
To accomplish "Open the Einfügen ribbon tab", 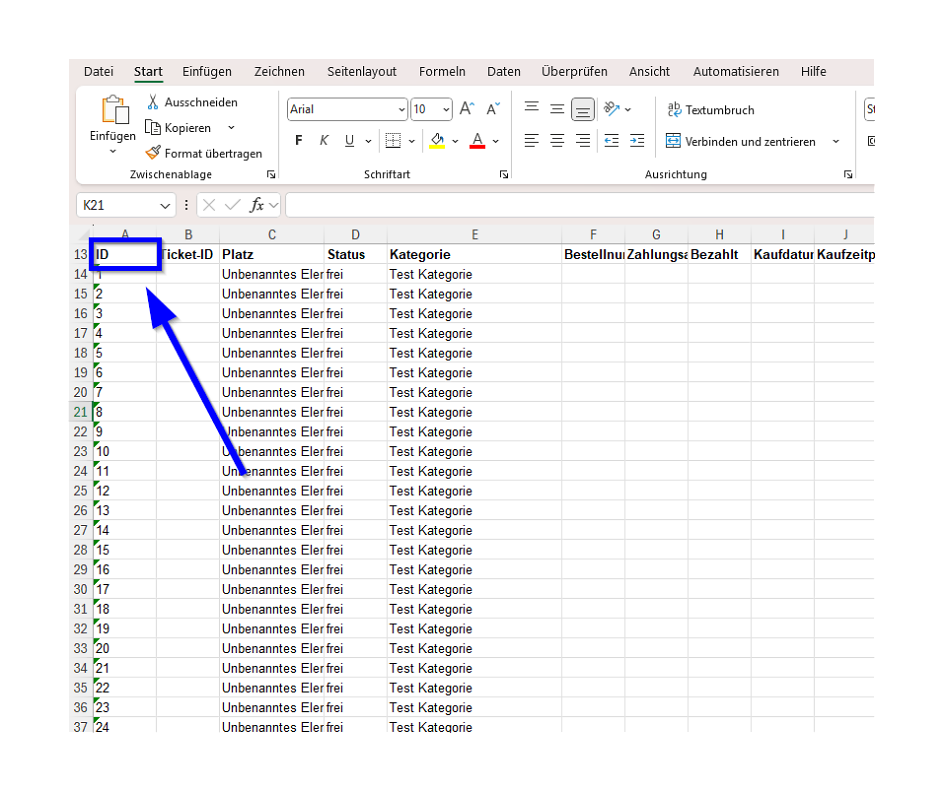I will [207, 72].
